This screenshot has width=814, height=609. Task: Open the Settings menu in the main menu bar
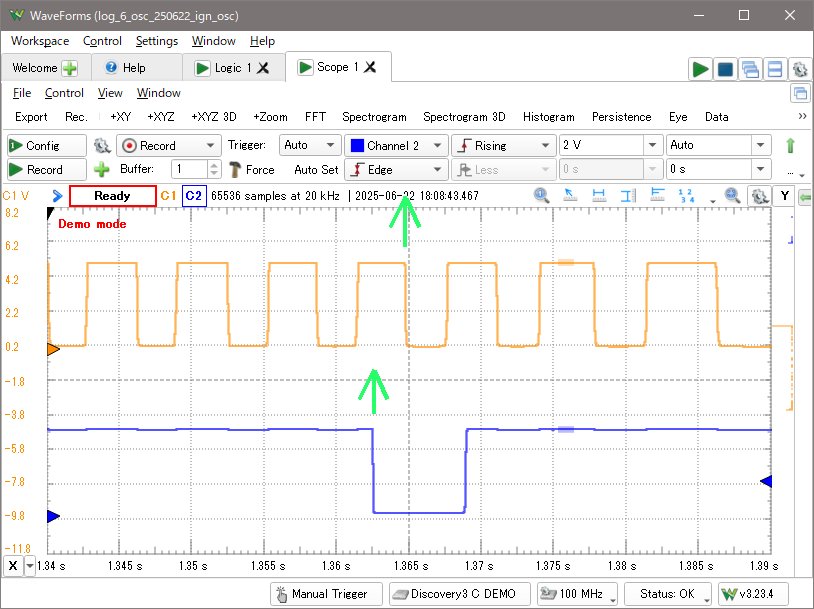tap(157, 41)
